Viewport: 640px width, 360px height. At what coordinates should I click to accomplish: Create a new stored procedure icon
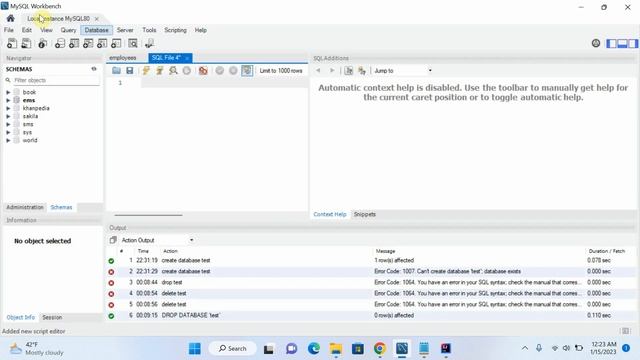point(102,43)
